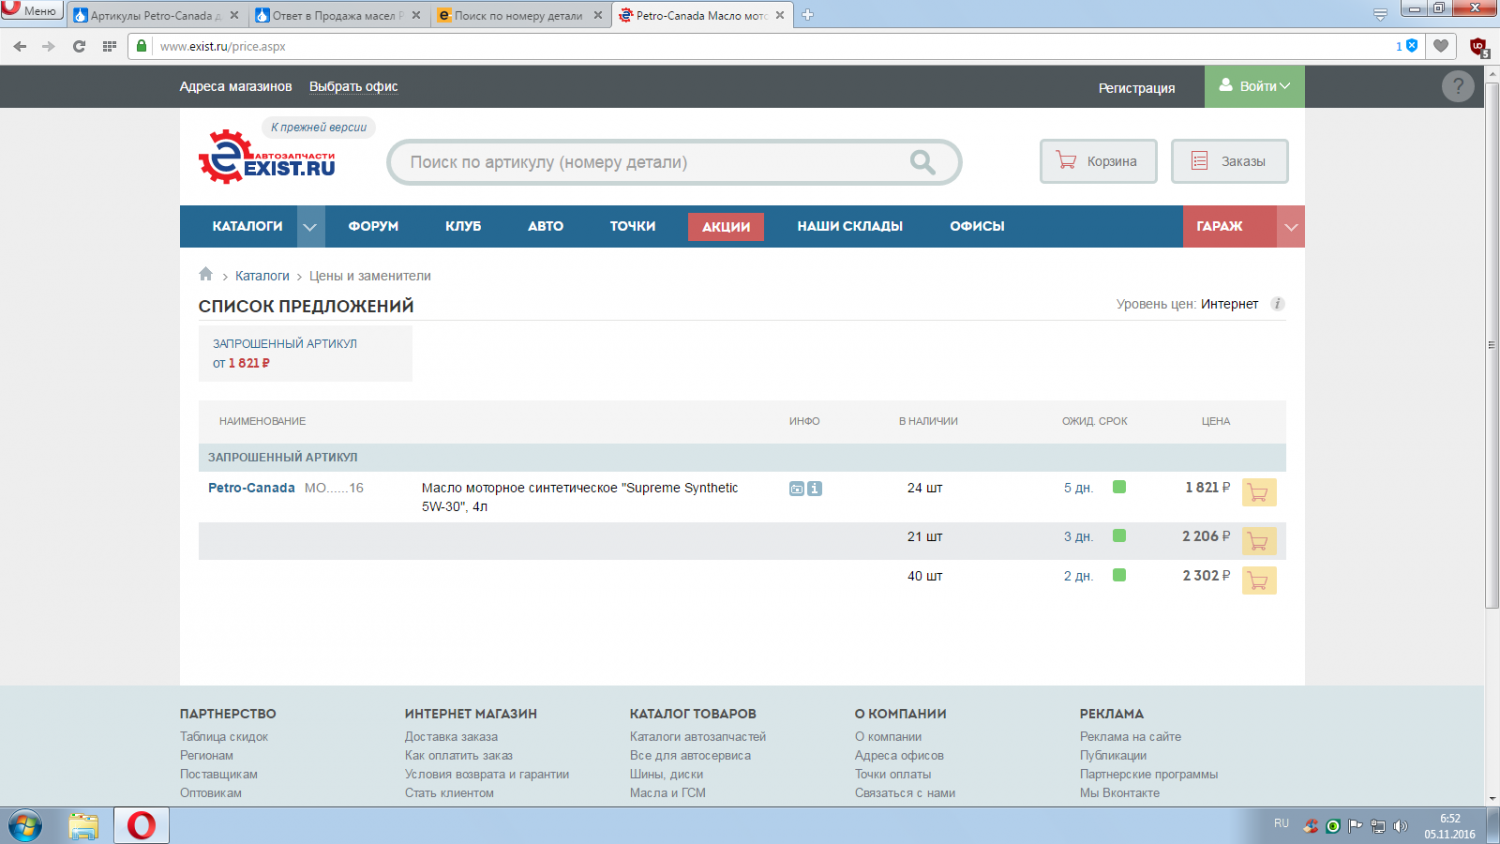Reload the page
Screen dimensions: 1500x844
click(x=79, y=46)
